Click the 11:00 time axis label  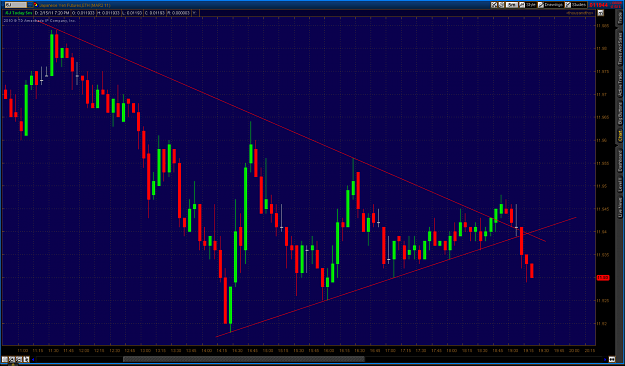click(x=23, y=350)
